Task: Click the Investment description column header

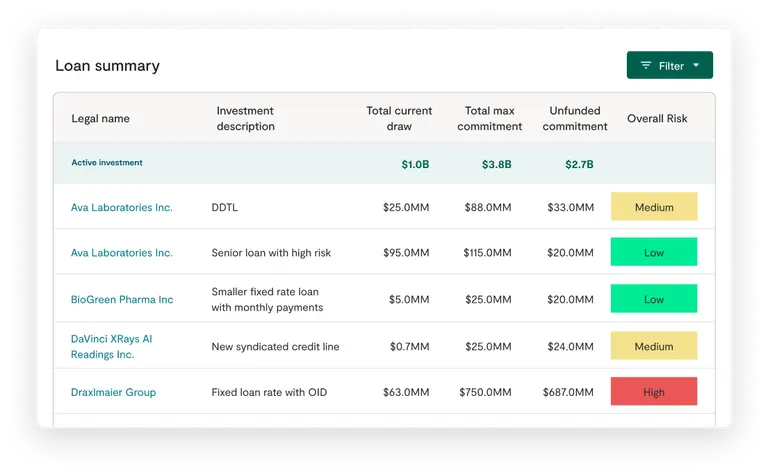Action: pos(245,118)
